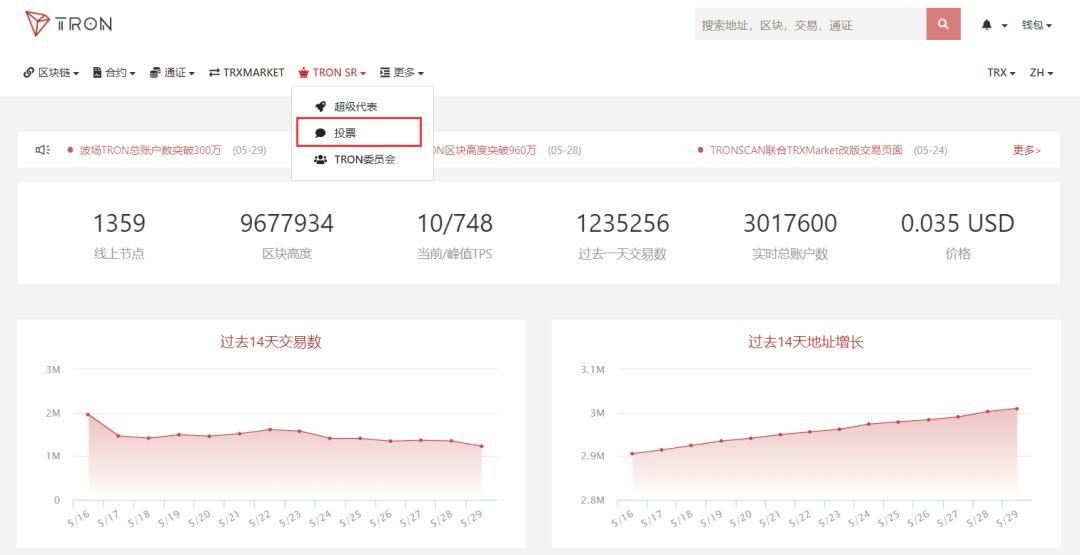Click the 9677934 区块高度 statistic
Viewport: 1080px width, 555px height.
287,234
